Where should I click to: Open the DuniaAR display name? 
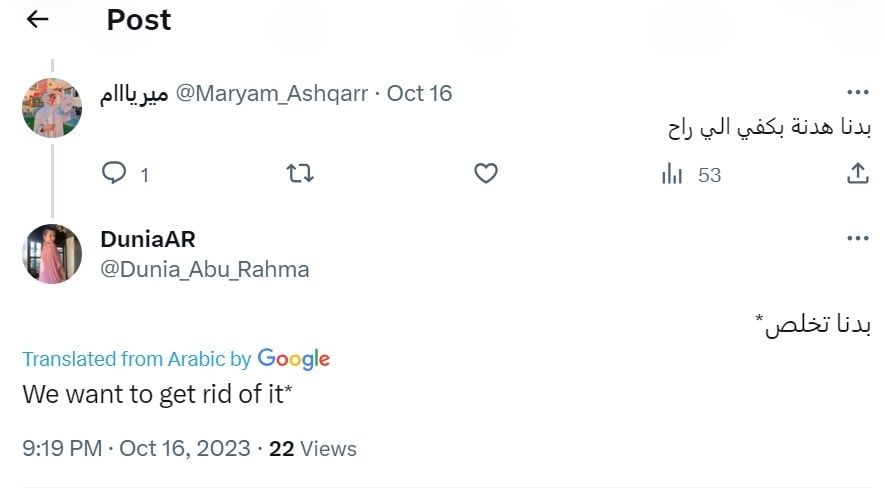pos(148,239)
